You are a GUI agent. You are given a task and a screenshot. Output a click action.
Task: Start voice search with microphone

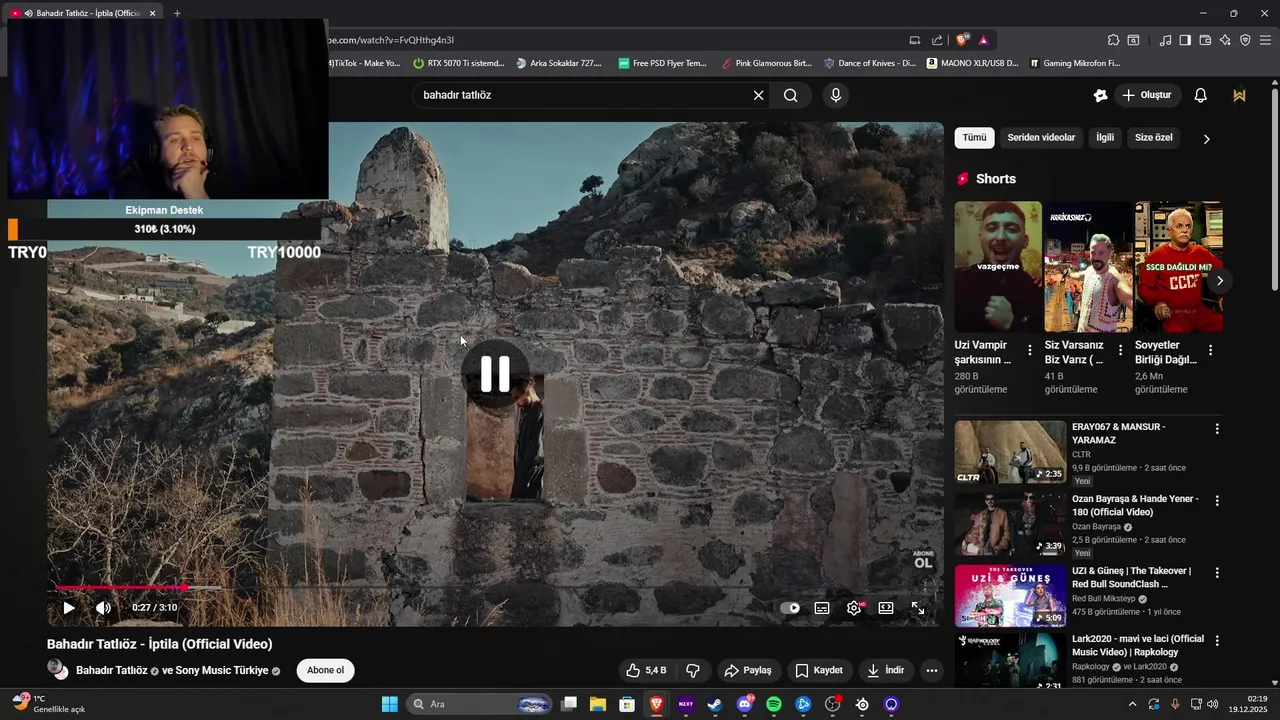coord(836,95)
